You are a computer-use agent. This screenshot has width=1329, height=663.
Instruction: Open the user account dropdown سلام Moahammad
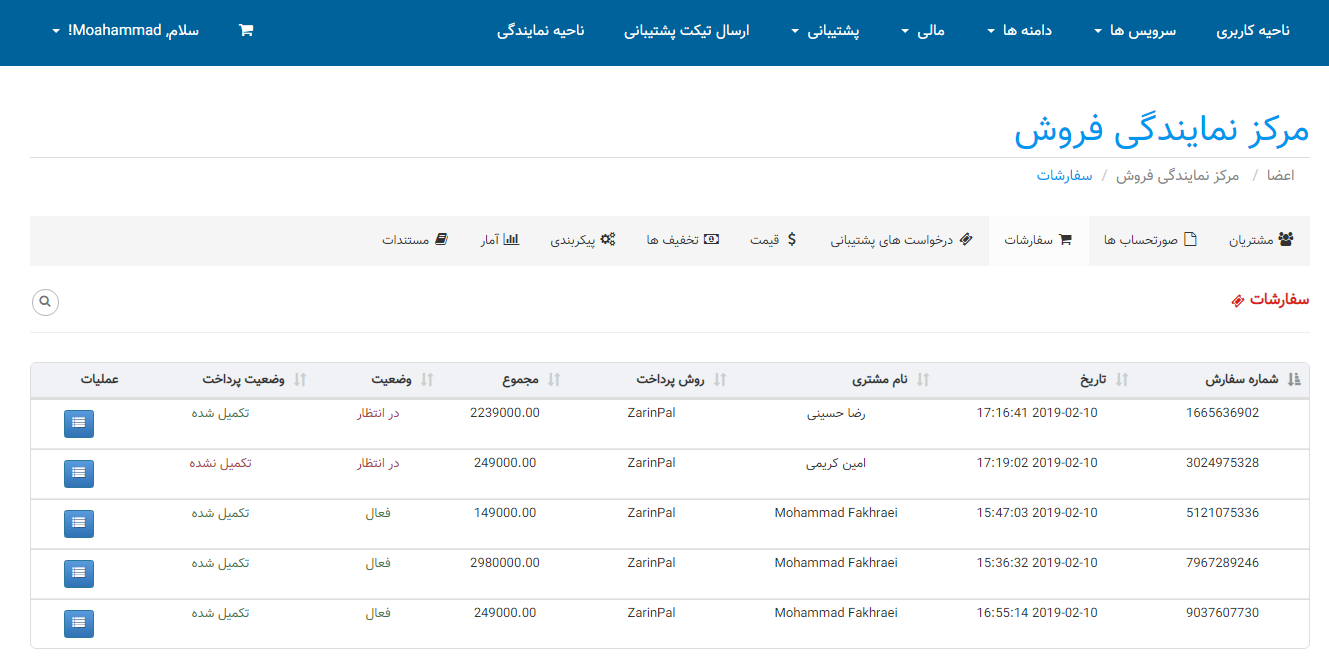[x=125, y=30]
